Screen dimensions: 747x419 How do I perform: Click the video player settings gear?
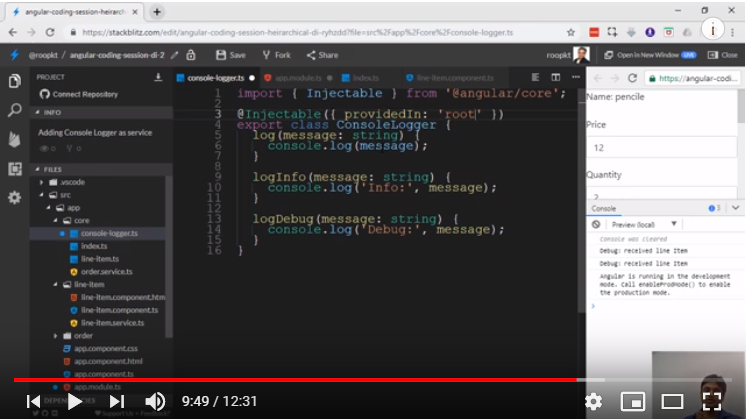[593, 402]
